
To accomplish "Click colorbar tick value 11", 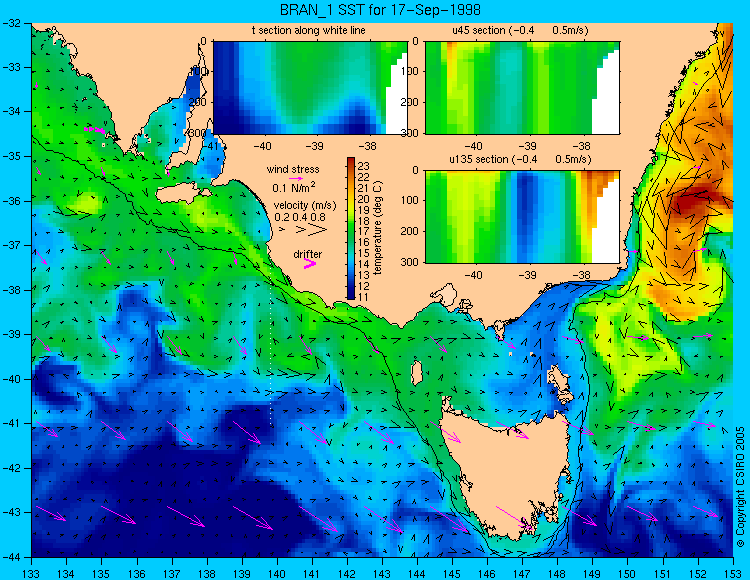I will click(x=364, y=296).
